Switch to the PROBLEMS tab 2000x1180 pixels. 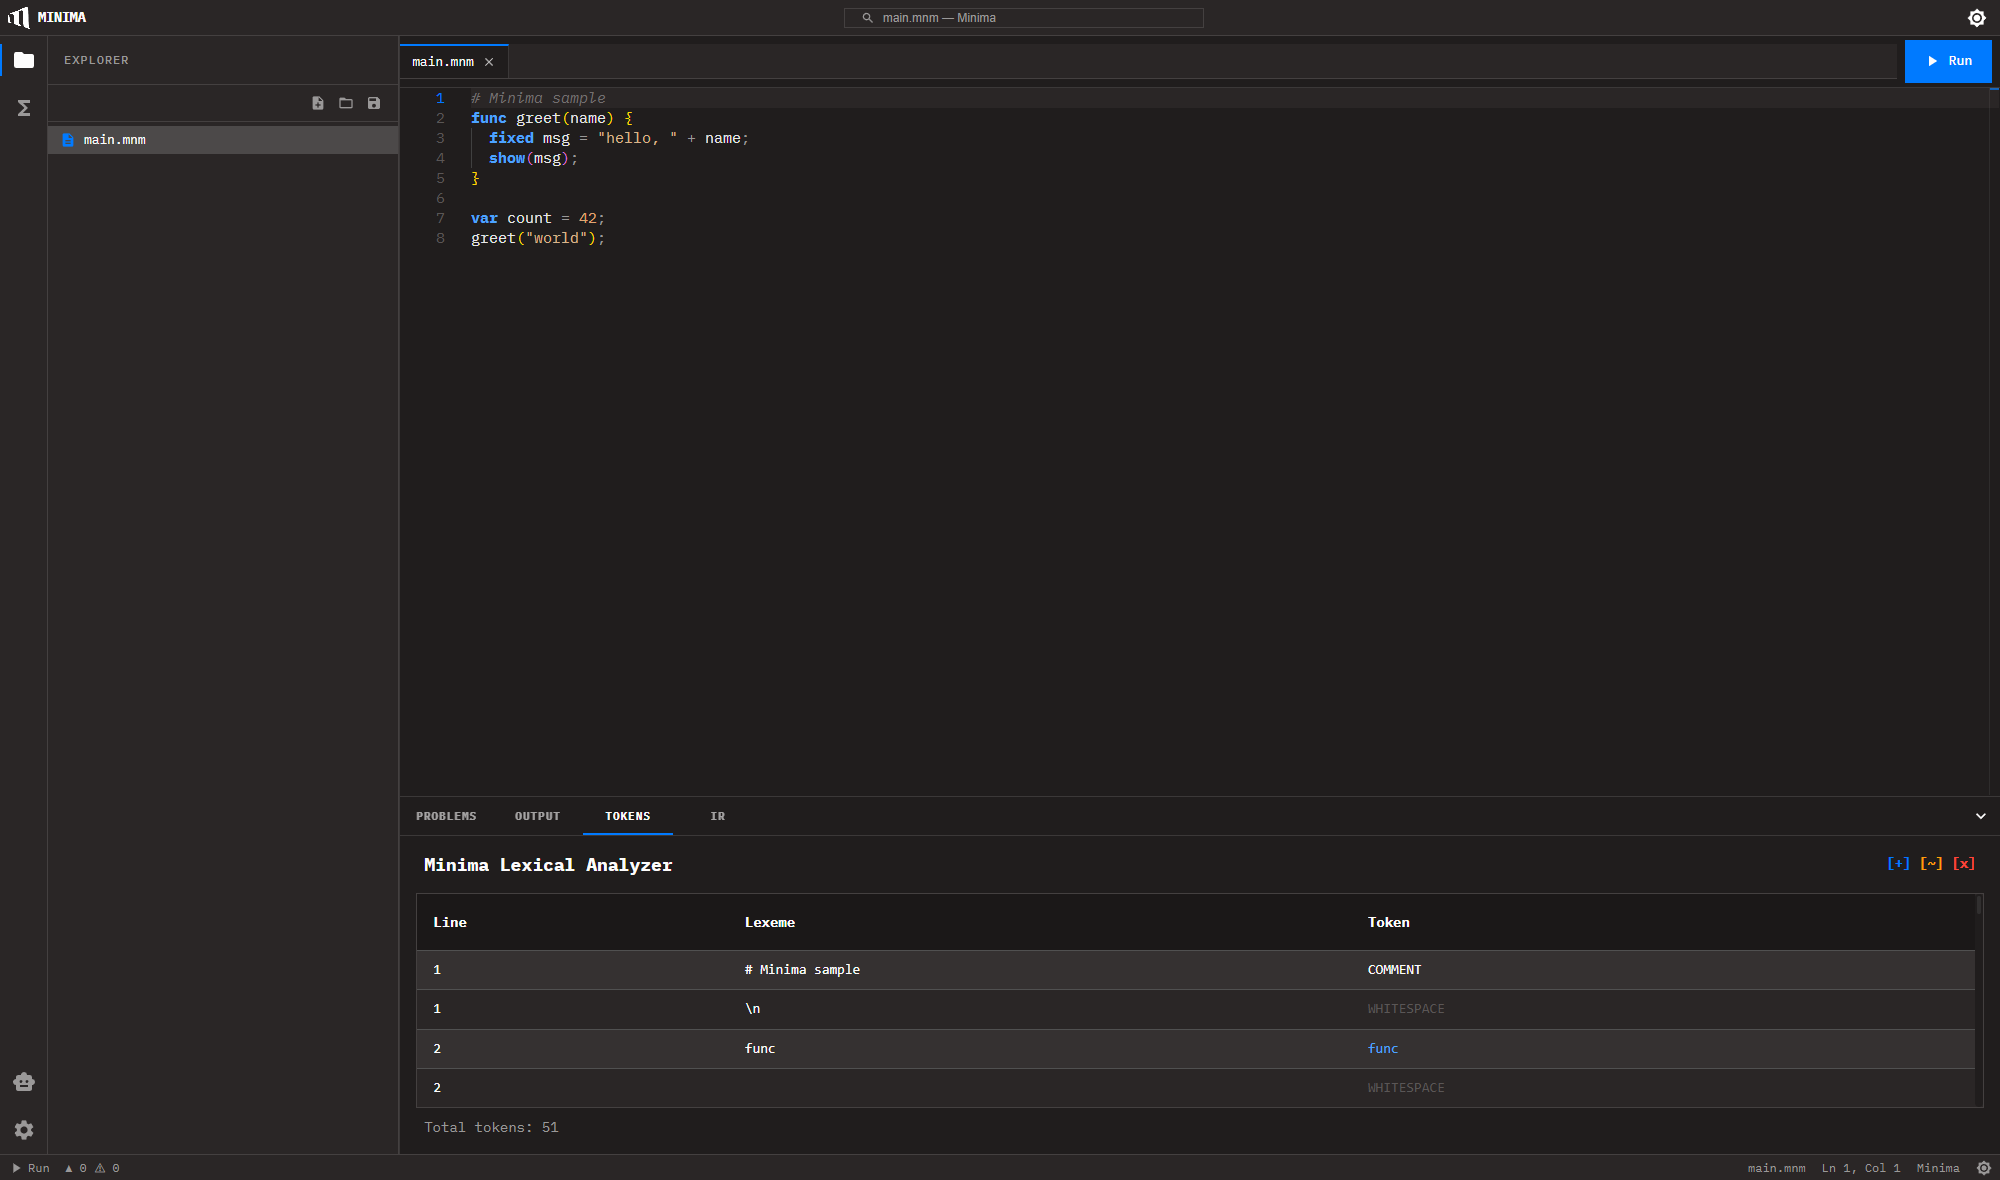click(x=446, y=816)
